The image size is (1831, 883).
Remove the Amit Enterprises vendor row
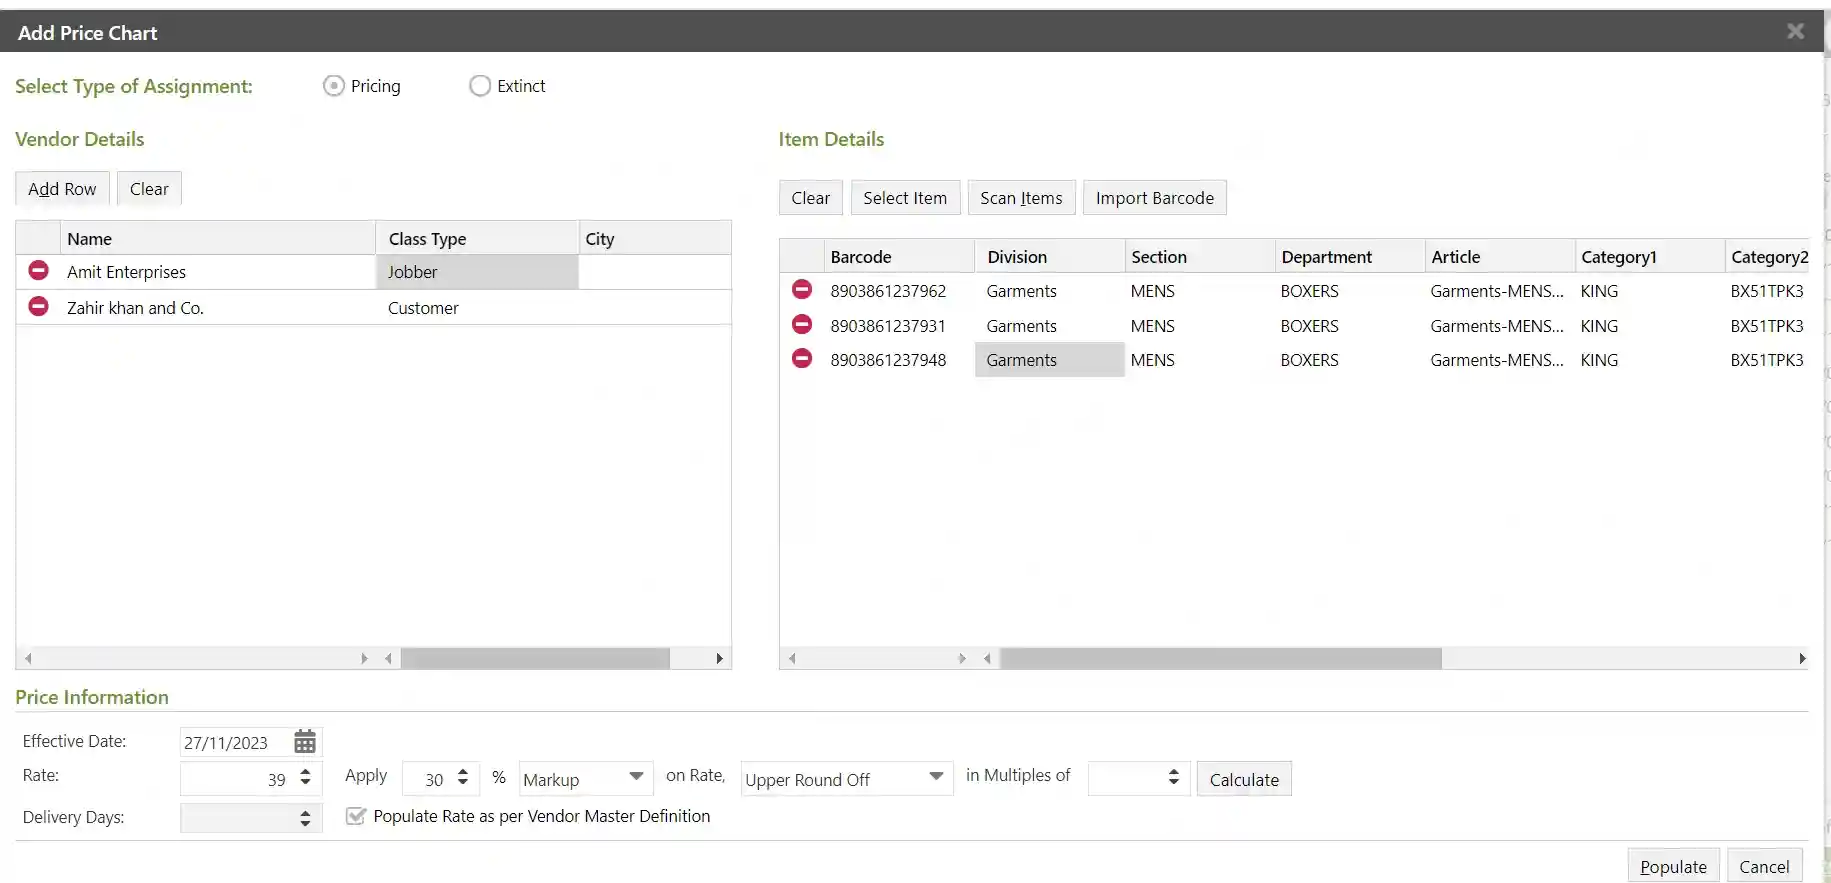[38, 271]
